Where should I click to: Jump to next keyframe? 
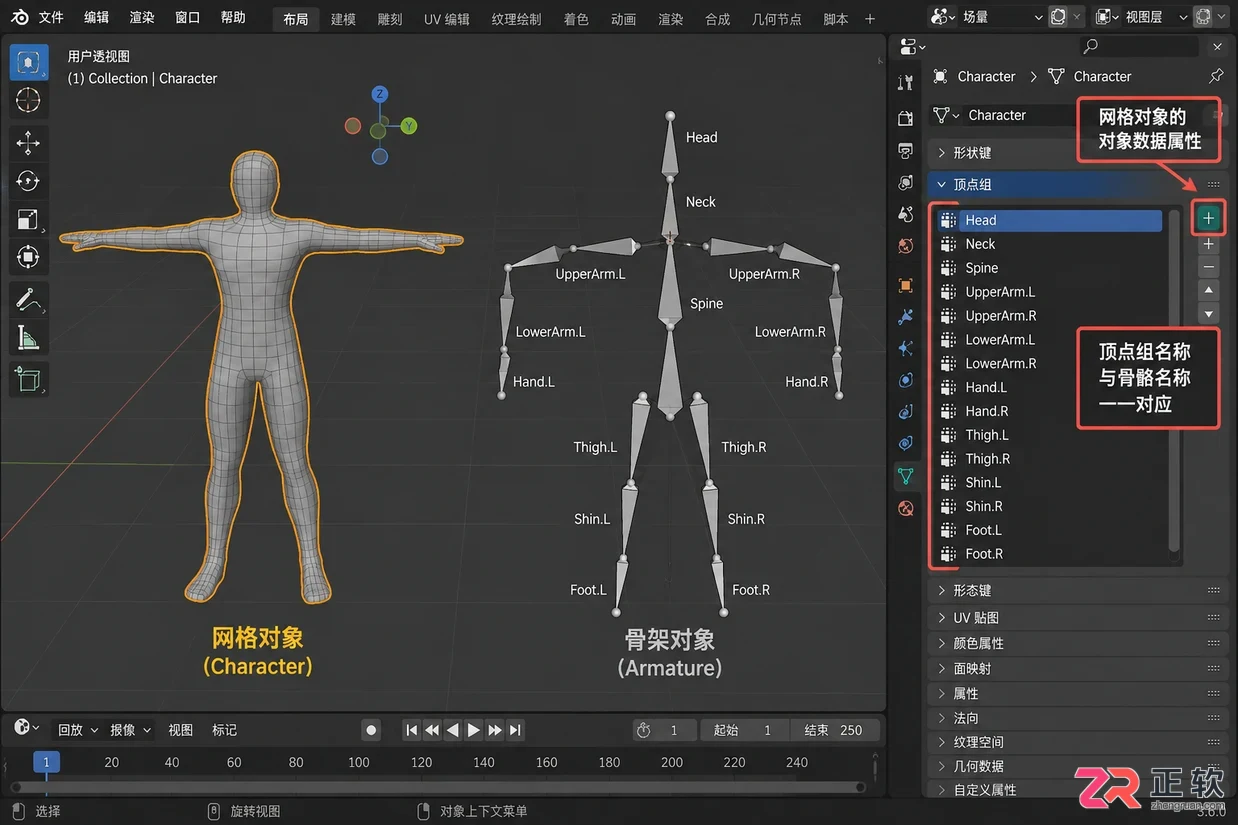pyautogui.click(x=495, y=730)
